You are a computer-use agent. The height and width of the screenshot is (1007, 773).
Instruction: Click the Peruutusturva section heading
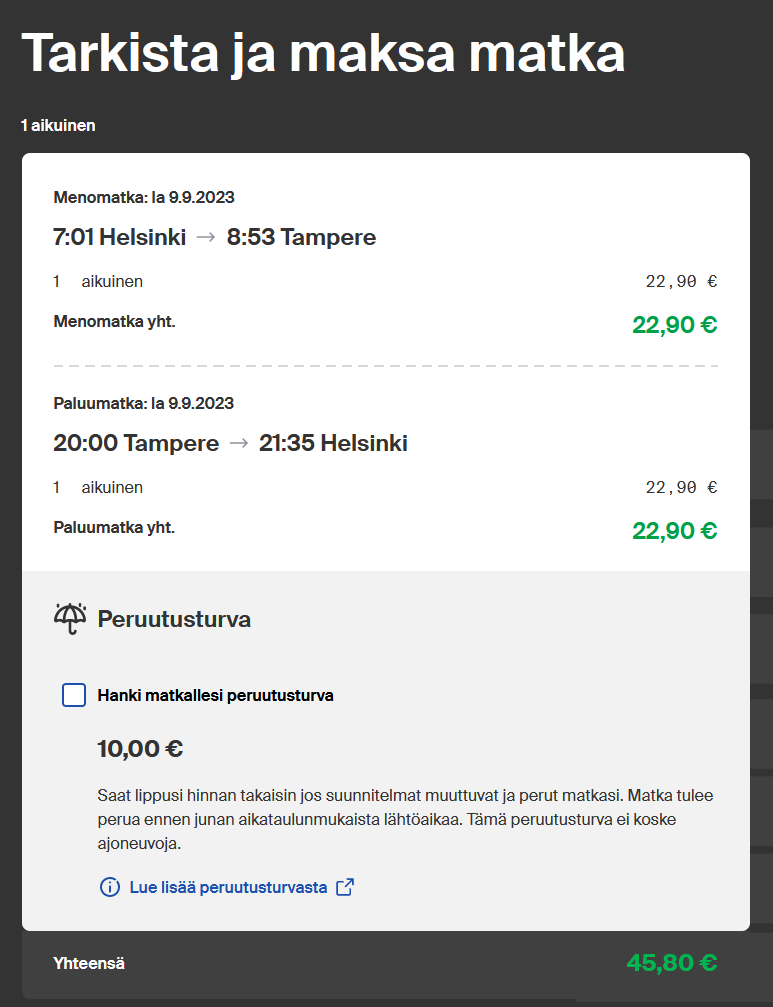coord(174,619)
